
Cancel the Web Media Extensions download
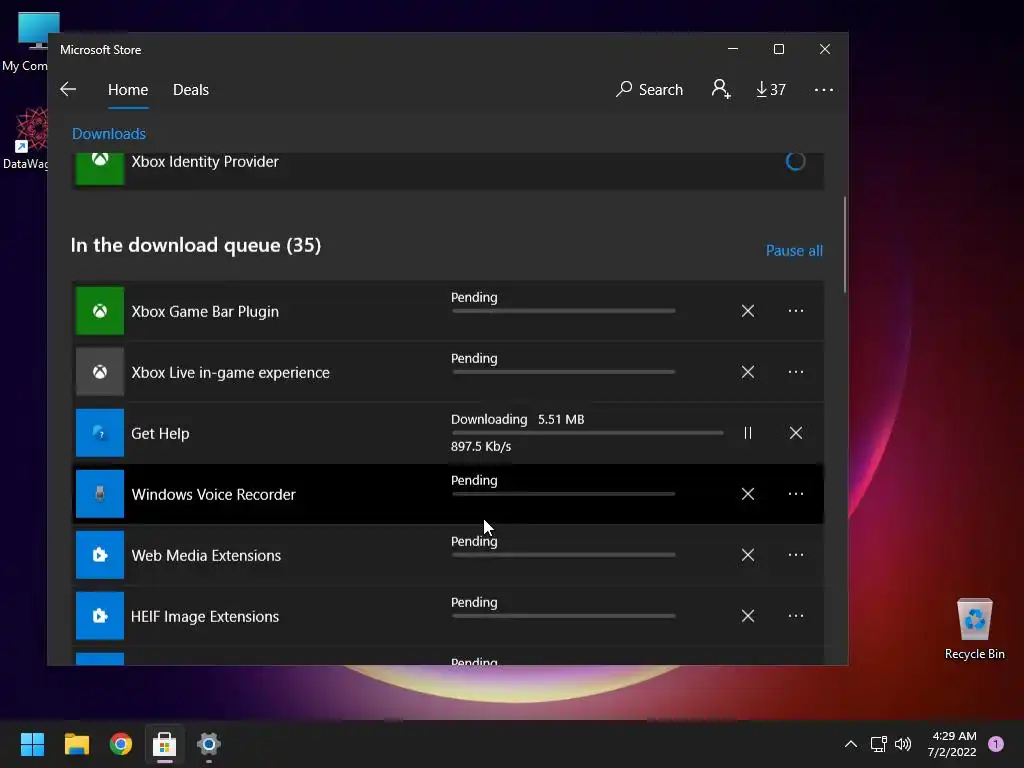(x=748, y=555)
